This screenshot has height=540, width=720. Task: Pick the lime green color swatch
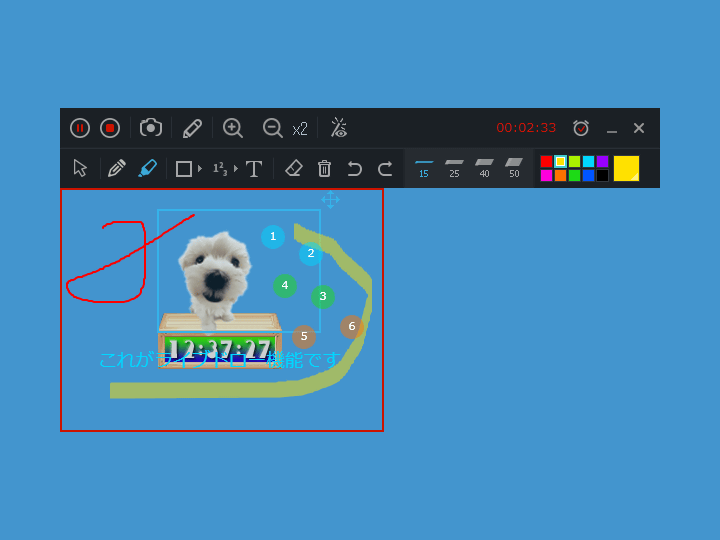coord(574,162)
